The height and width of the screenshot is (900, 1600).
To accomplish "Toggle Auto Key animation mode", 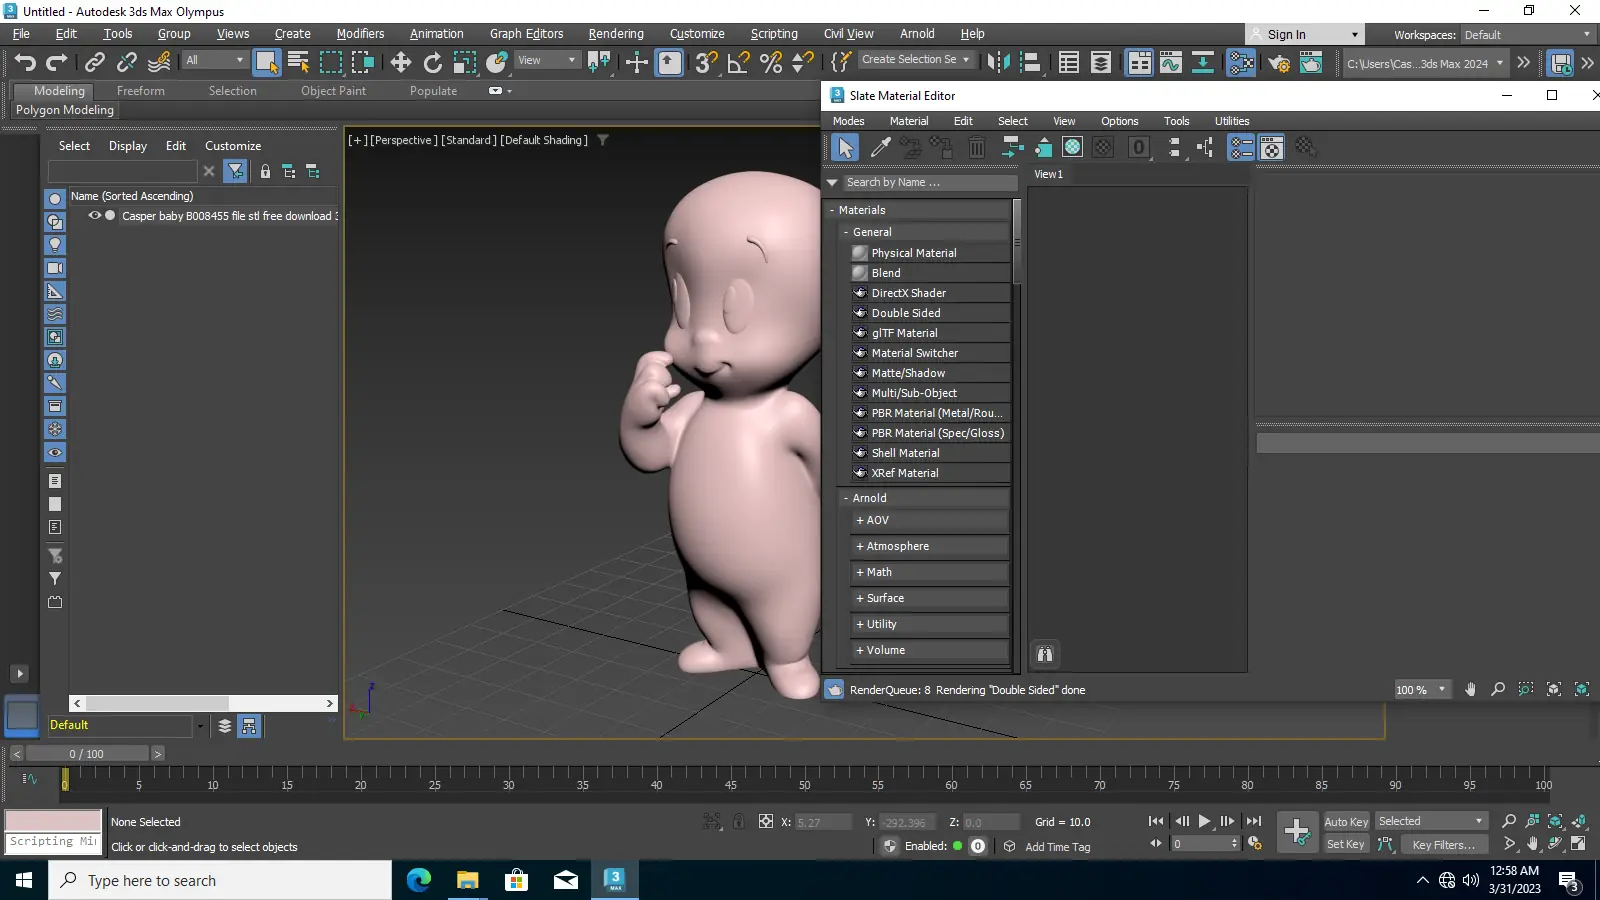I will (1345, 822).
